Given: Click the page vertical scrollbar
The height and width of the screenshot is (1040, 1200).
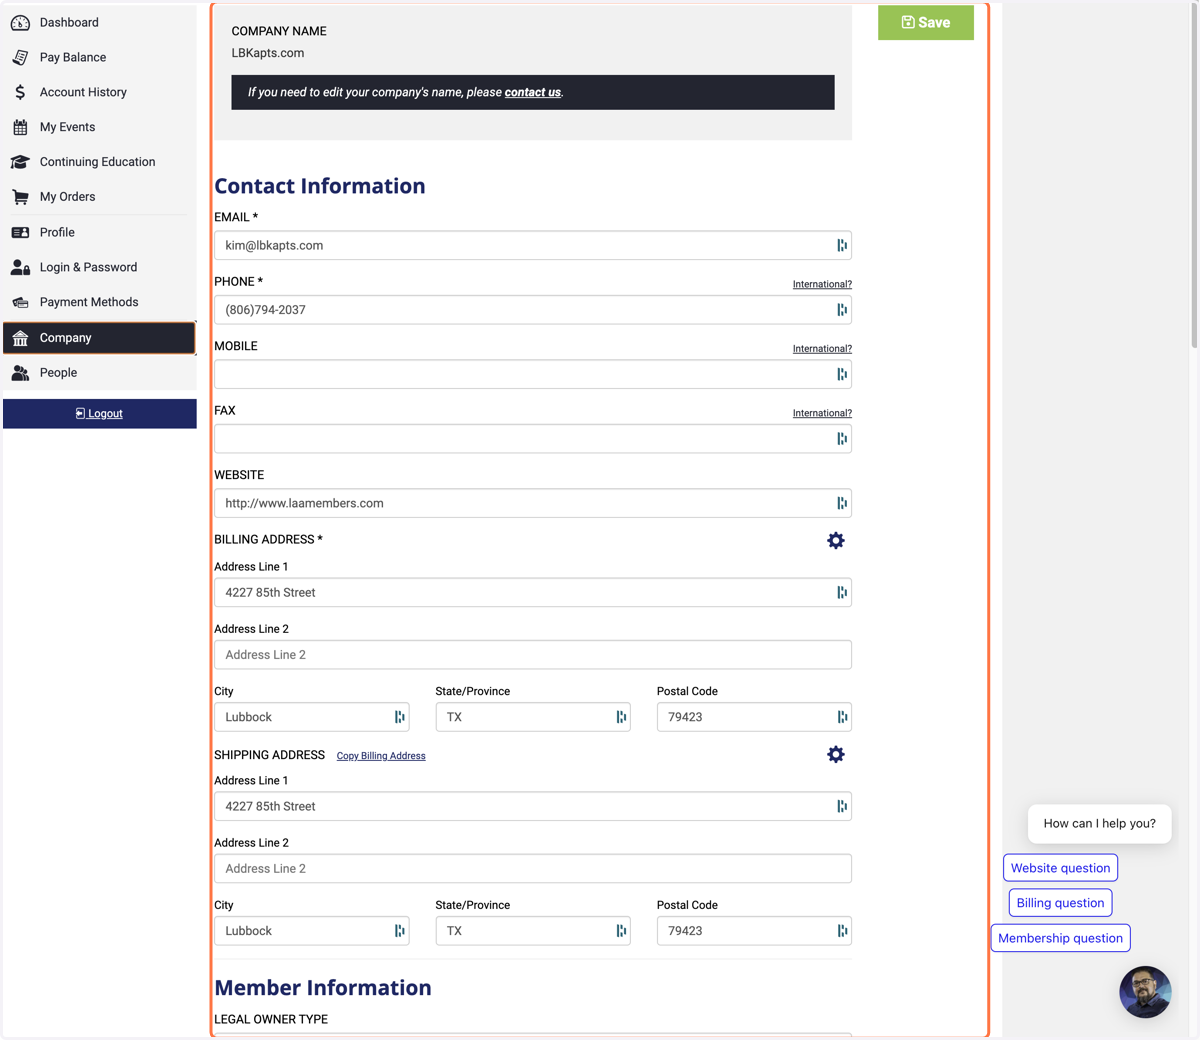Looking at the screenshot, I should click(1195, 175).
